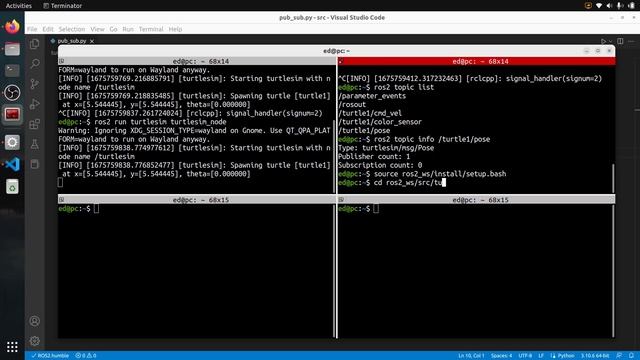Image resolution: width=640 pixels, height=360 pixels.
Task: Focus the bottom-right terminal title bar 68x15
Action: click(x=476, y=200)
